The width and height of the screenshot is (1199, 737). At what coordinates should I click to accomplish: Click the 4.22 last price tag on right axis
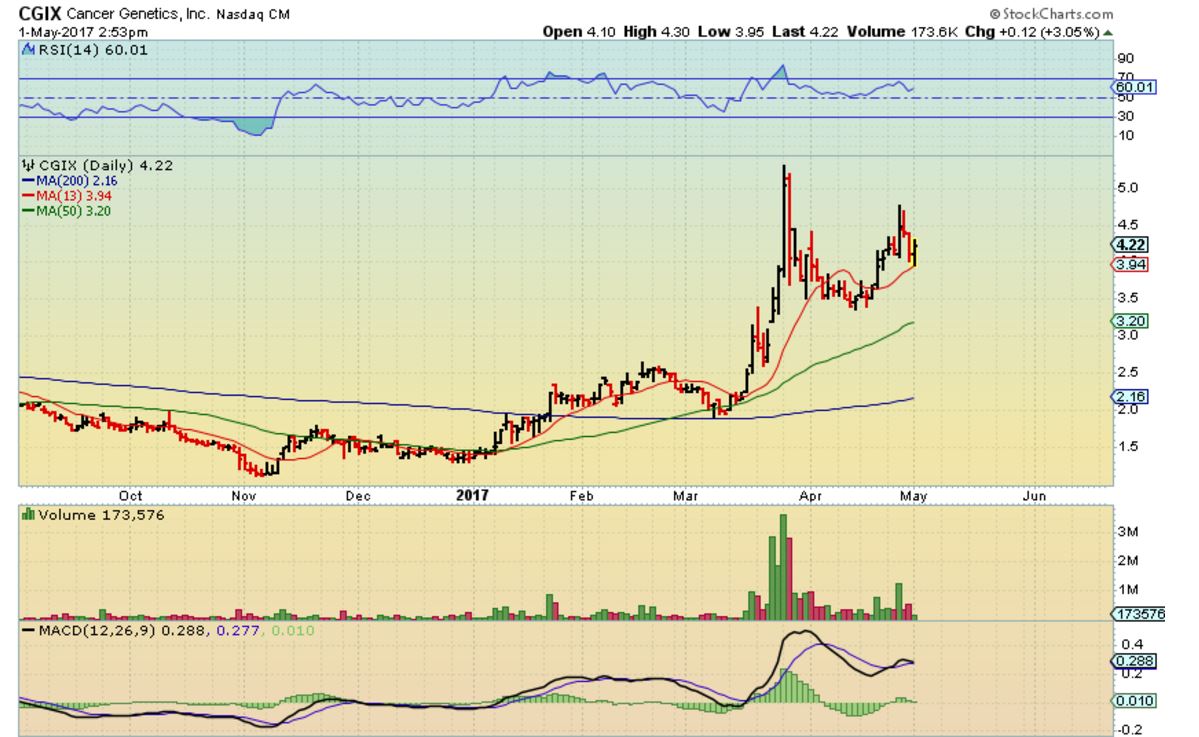click(1131, 245)
